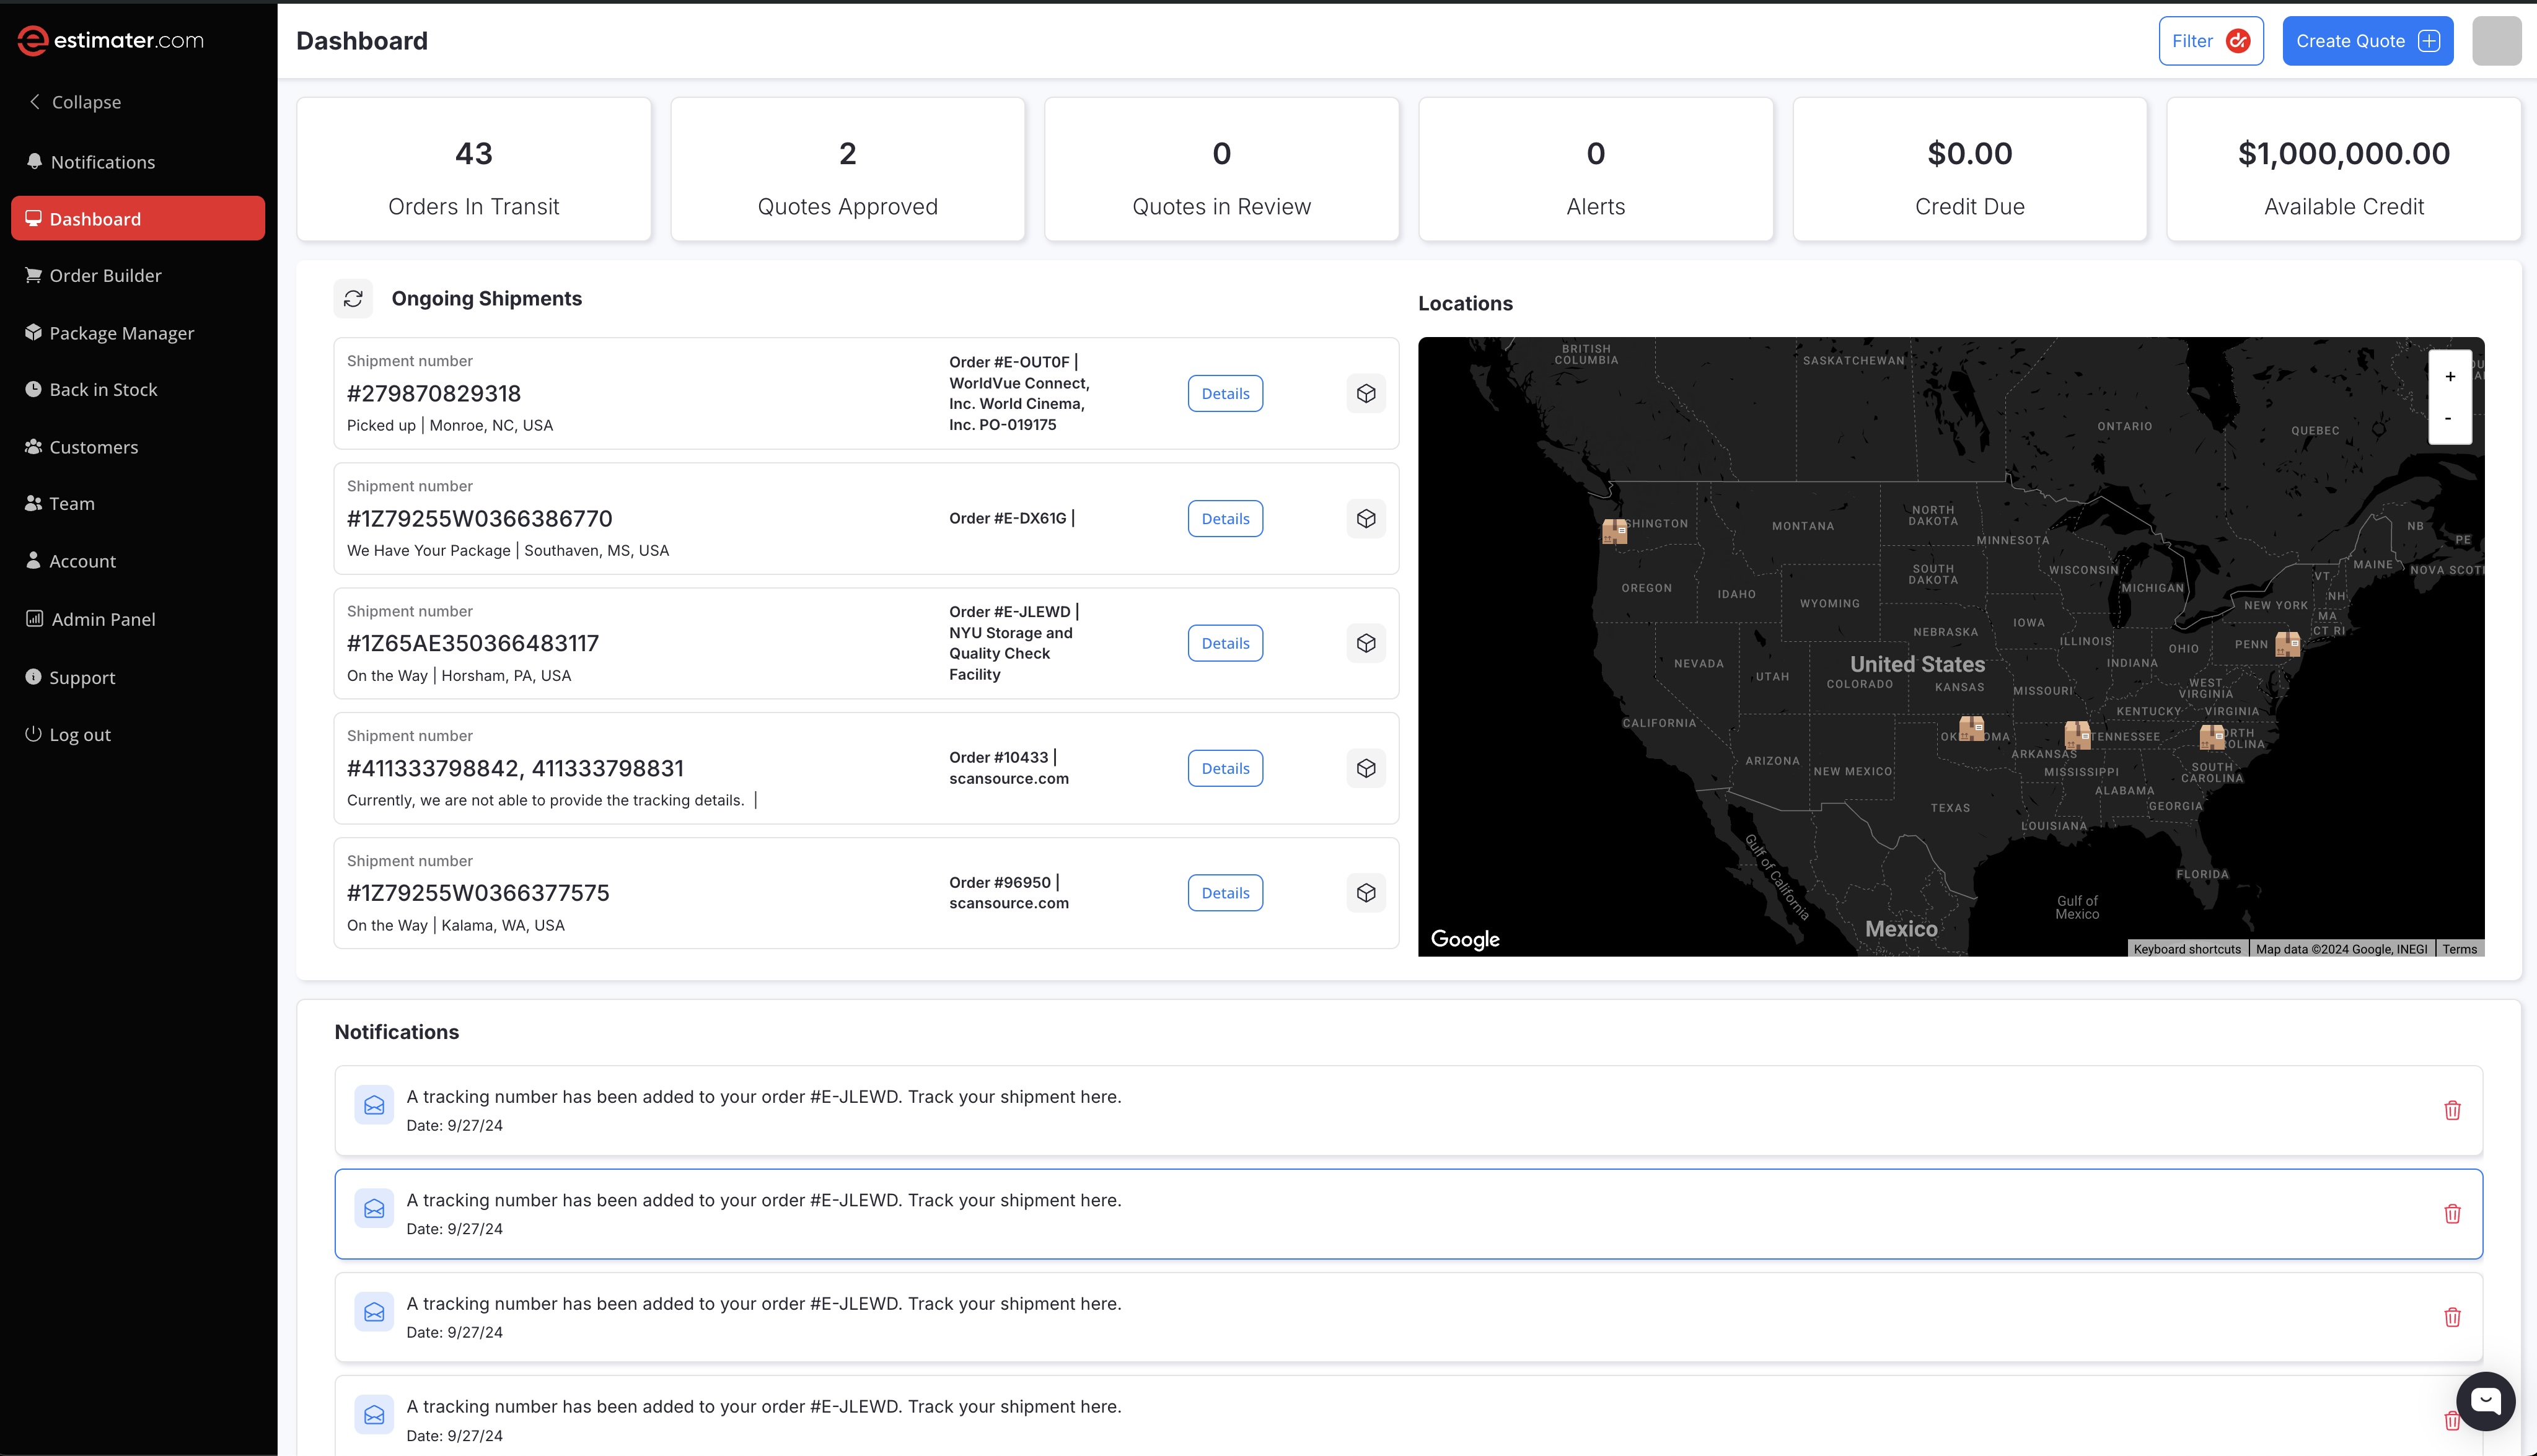This screenshot has height=1456, width=2537.
Task: Click Create Quote button
Action: point(2367,41)
